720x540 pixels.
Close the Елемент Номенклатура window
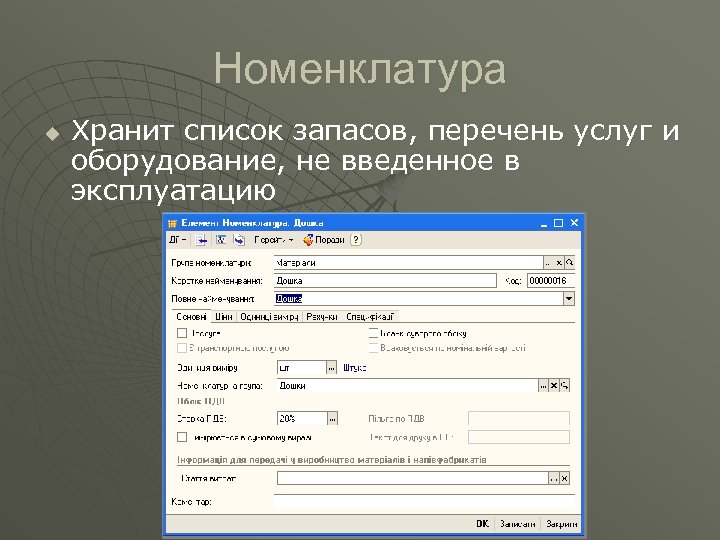[x=574, y=223]
